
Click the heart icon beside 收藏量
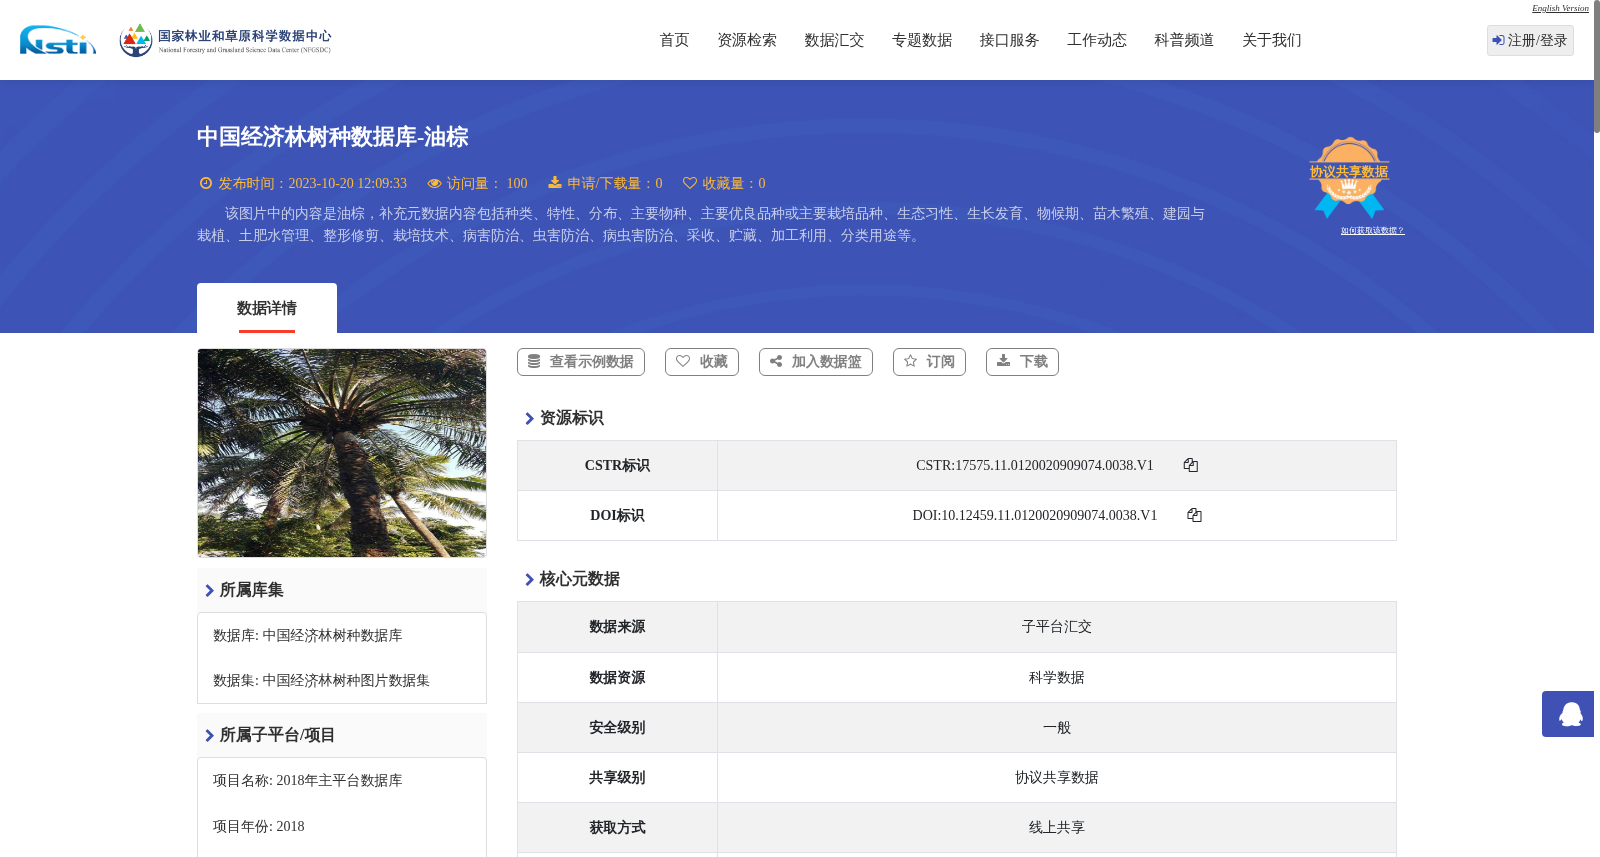tap(690, 183)
